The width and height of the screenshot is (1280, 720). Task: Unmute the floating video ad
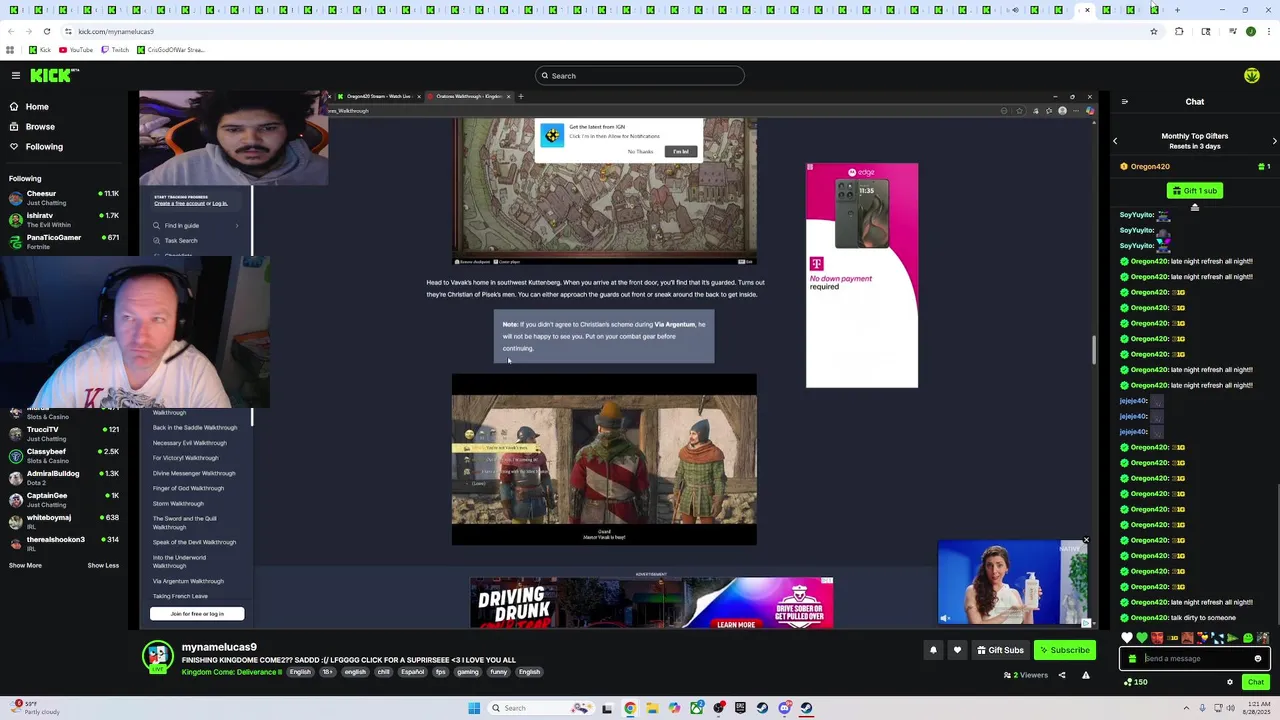(x=945, y=618)
